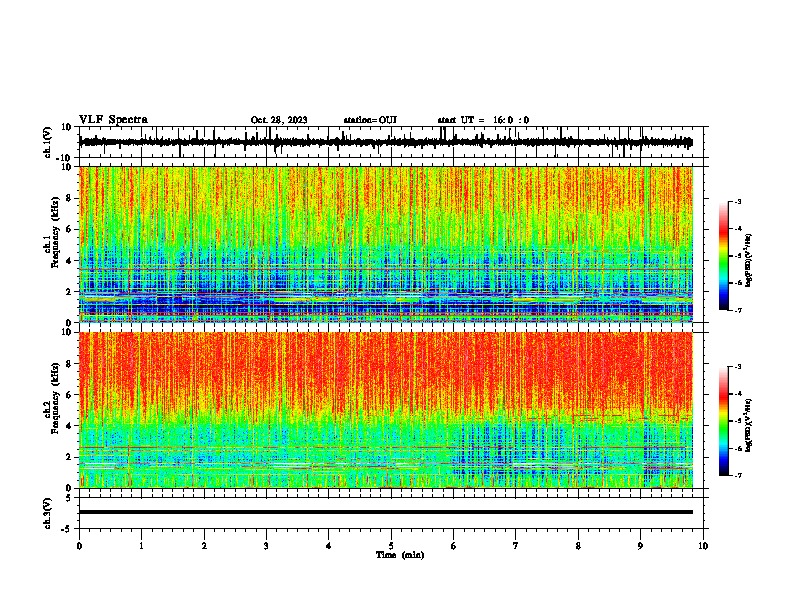Click the "start UT = 16:0 :0" text
Image resolution: width=792 pixels, height=612 pixels.
(x=483, y=120)
